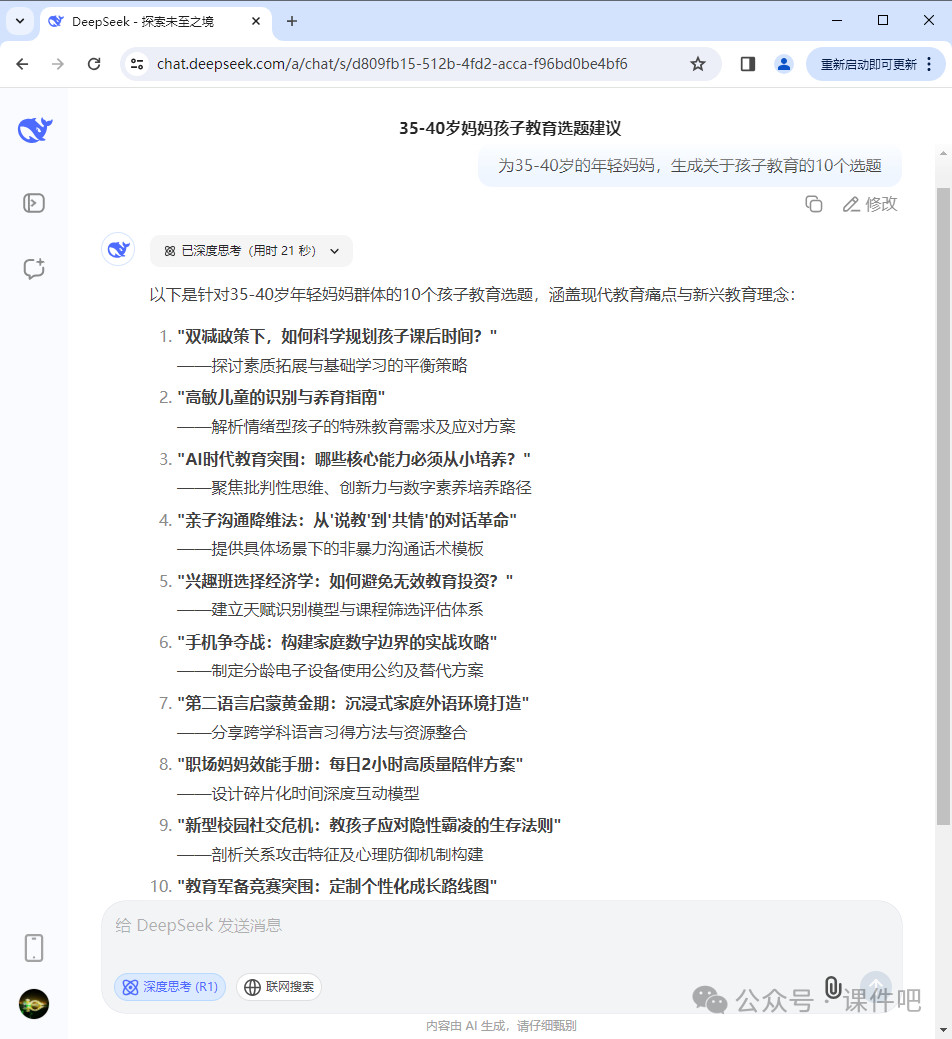Open the sidebar panel toggle icon

(33, 202)
